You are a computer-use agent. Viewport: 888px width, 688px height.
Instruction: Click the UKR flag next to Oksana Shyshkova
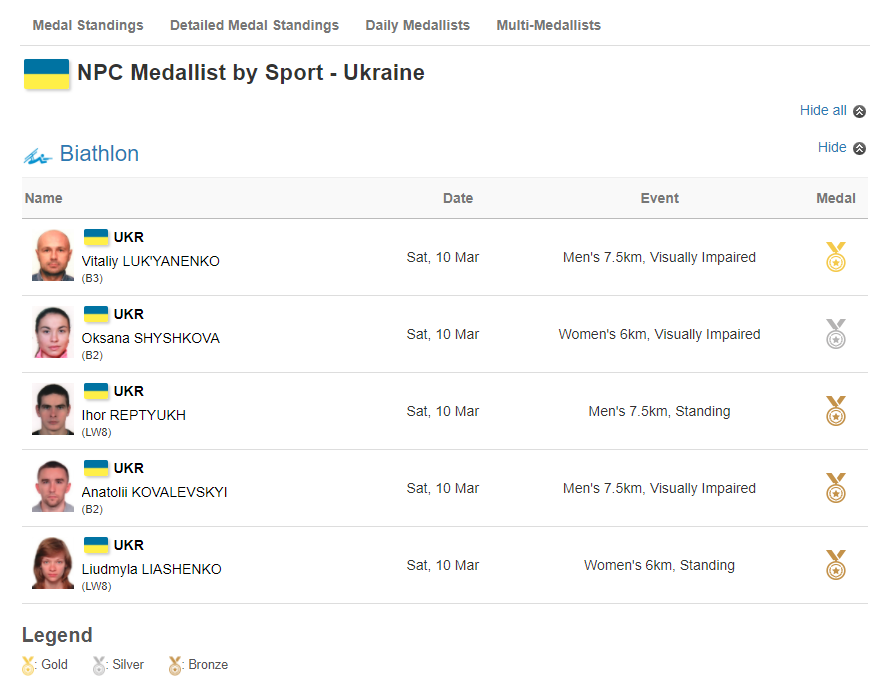[96, 314]
